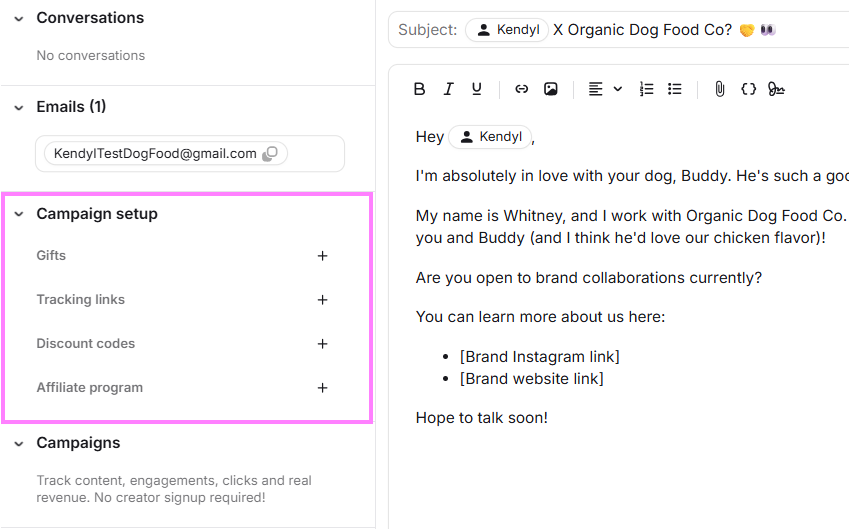Click the 'No conversations' text
The width and height of the screenshot is (849, 529).
90,55
